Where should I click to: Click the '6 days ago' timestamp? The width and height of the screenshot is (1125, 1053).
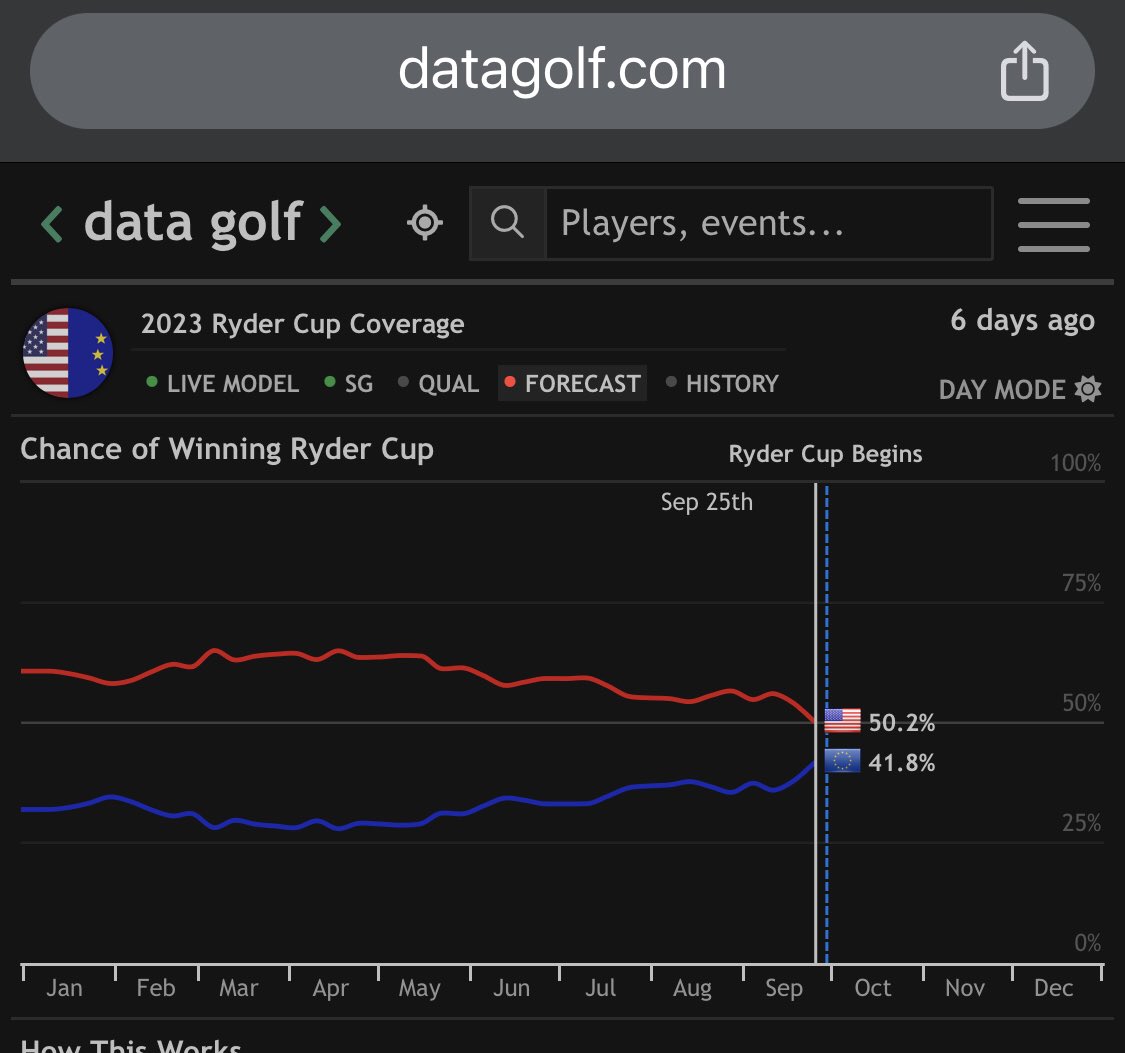[1022, 321]
